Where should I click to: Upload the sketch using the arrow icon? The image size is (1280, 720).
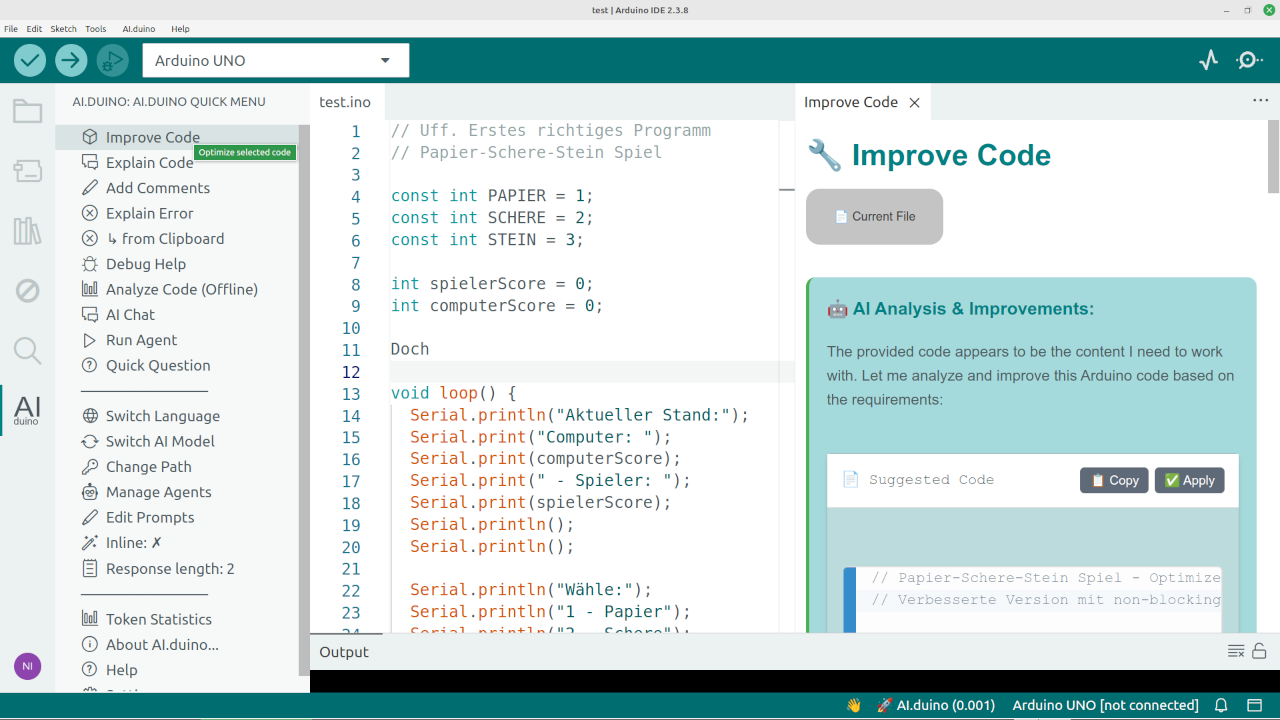[70, 60]
